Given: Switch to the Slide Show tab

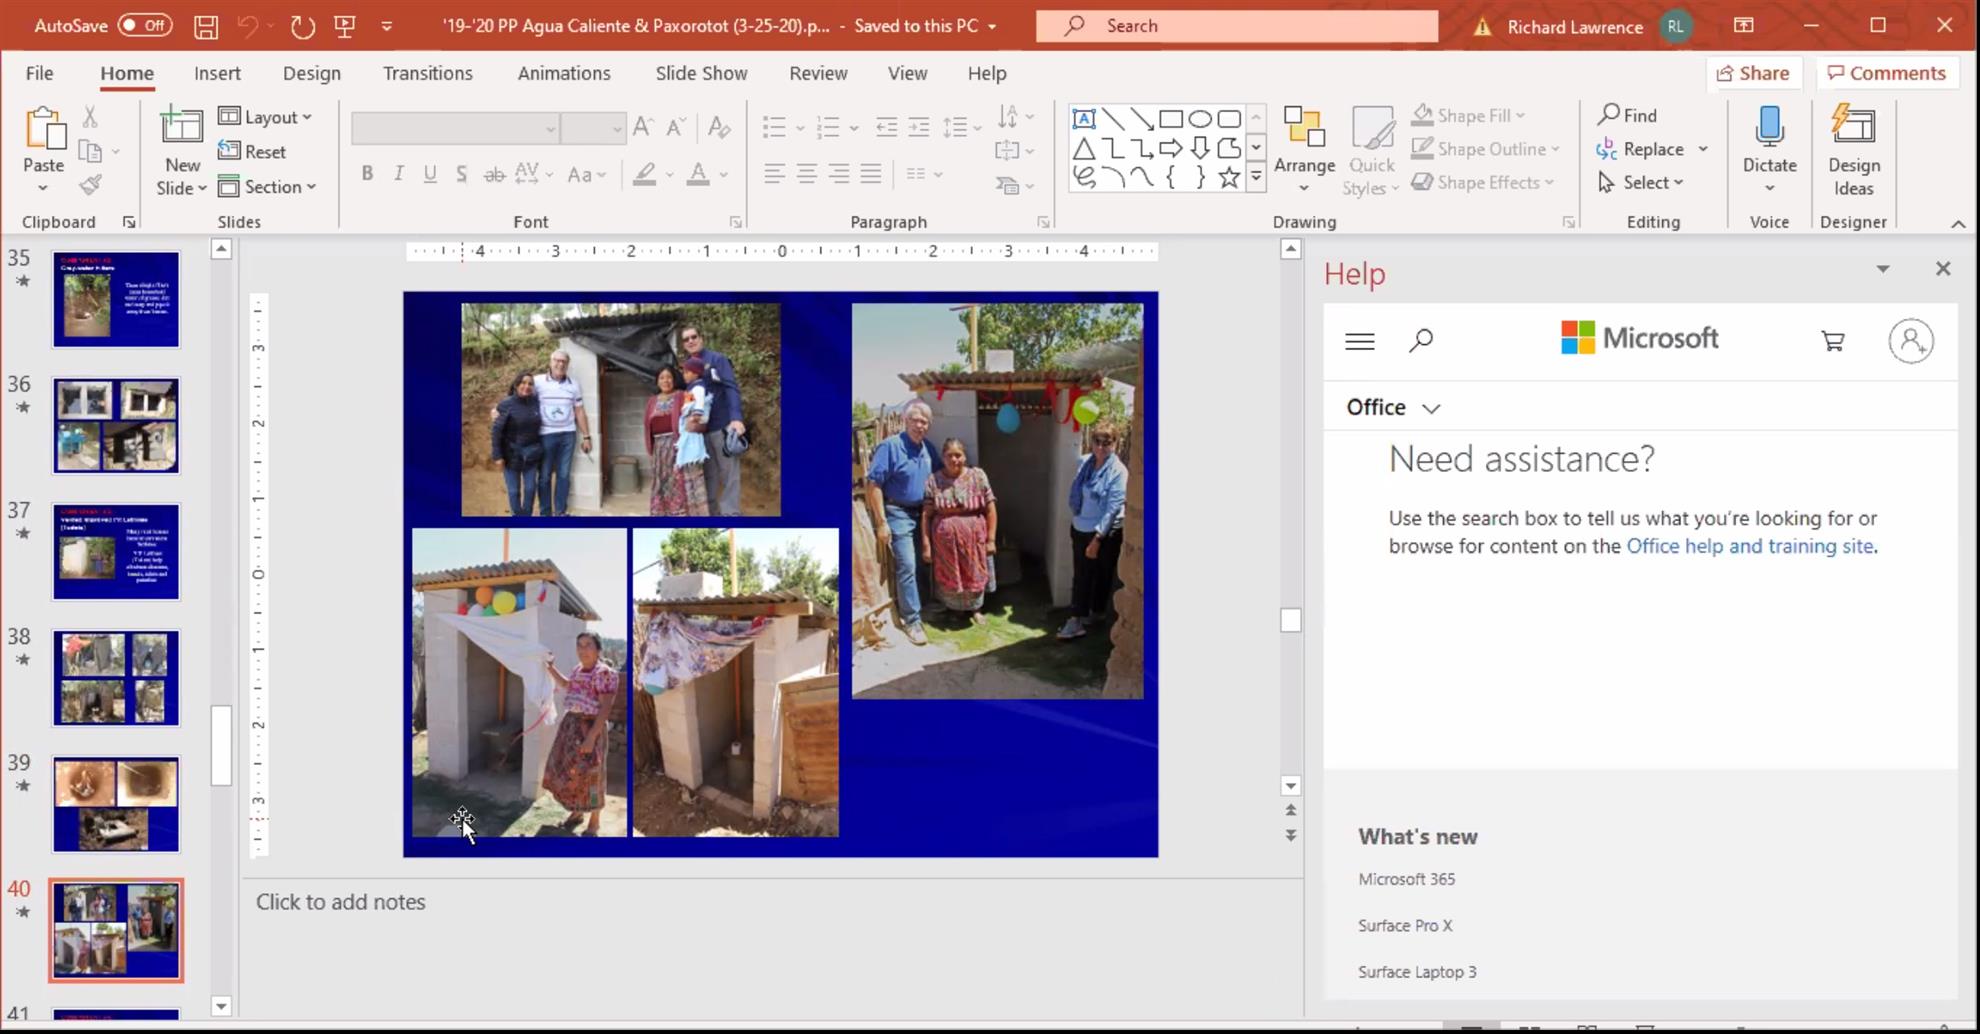Looking at the screenshot, I should (701, 73).
